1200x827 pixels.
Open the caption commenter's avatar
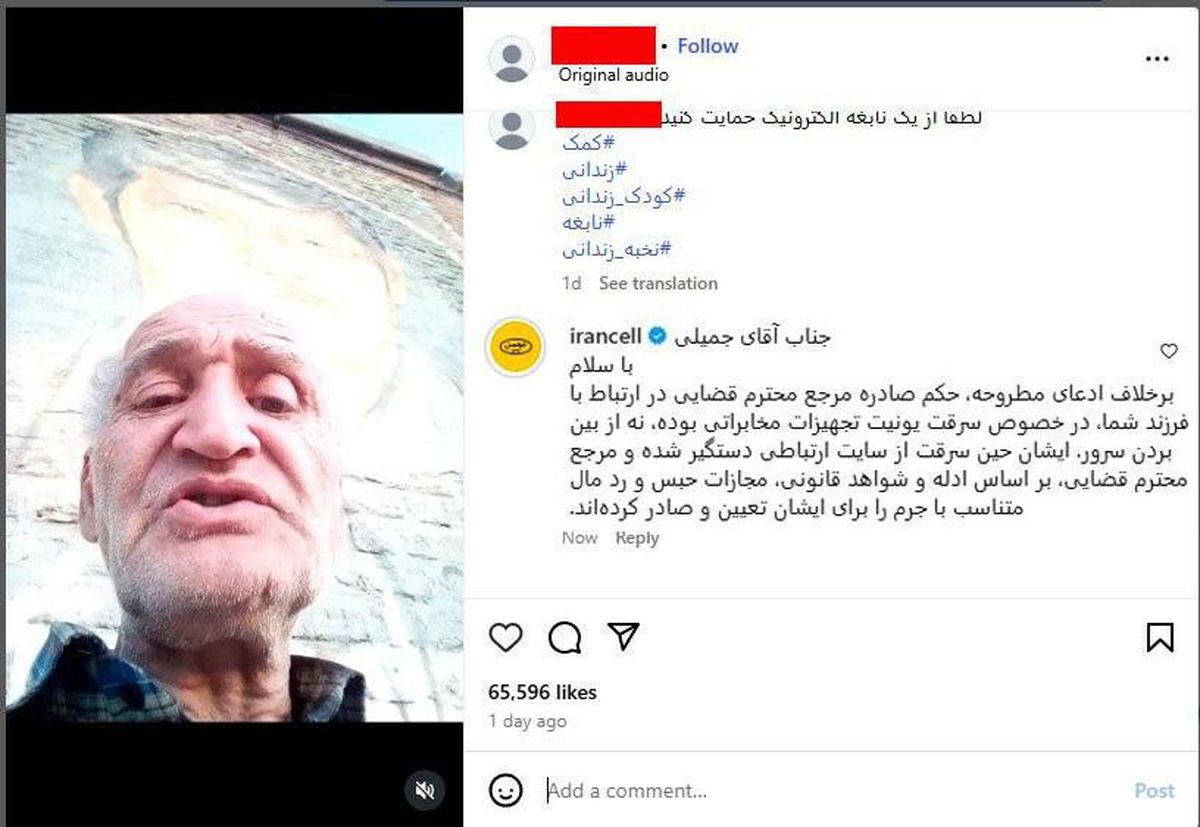pyautogui.click(x=511, y=129)
